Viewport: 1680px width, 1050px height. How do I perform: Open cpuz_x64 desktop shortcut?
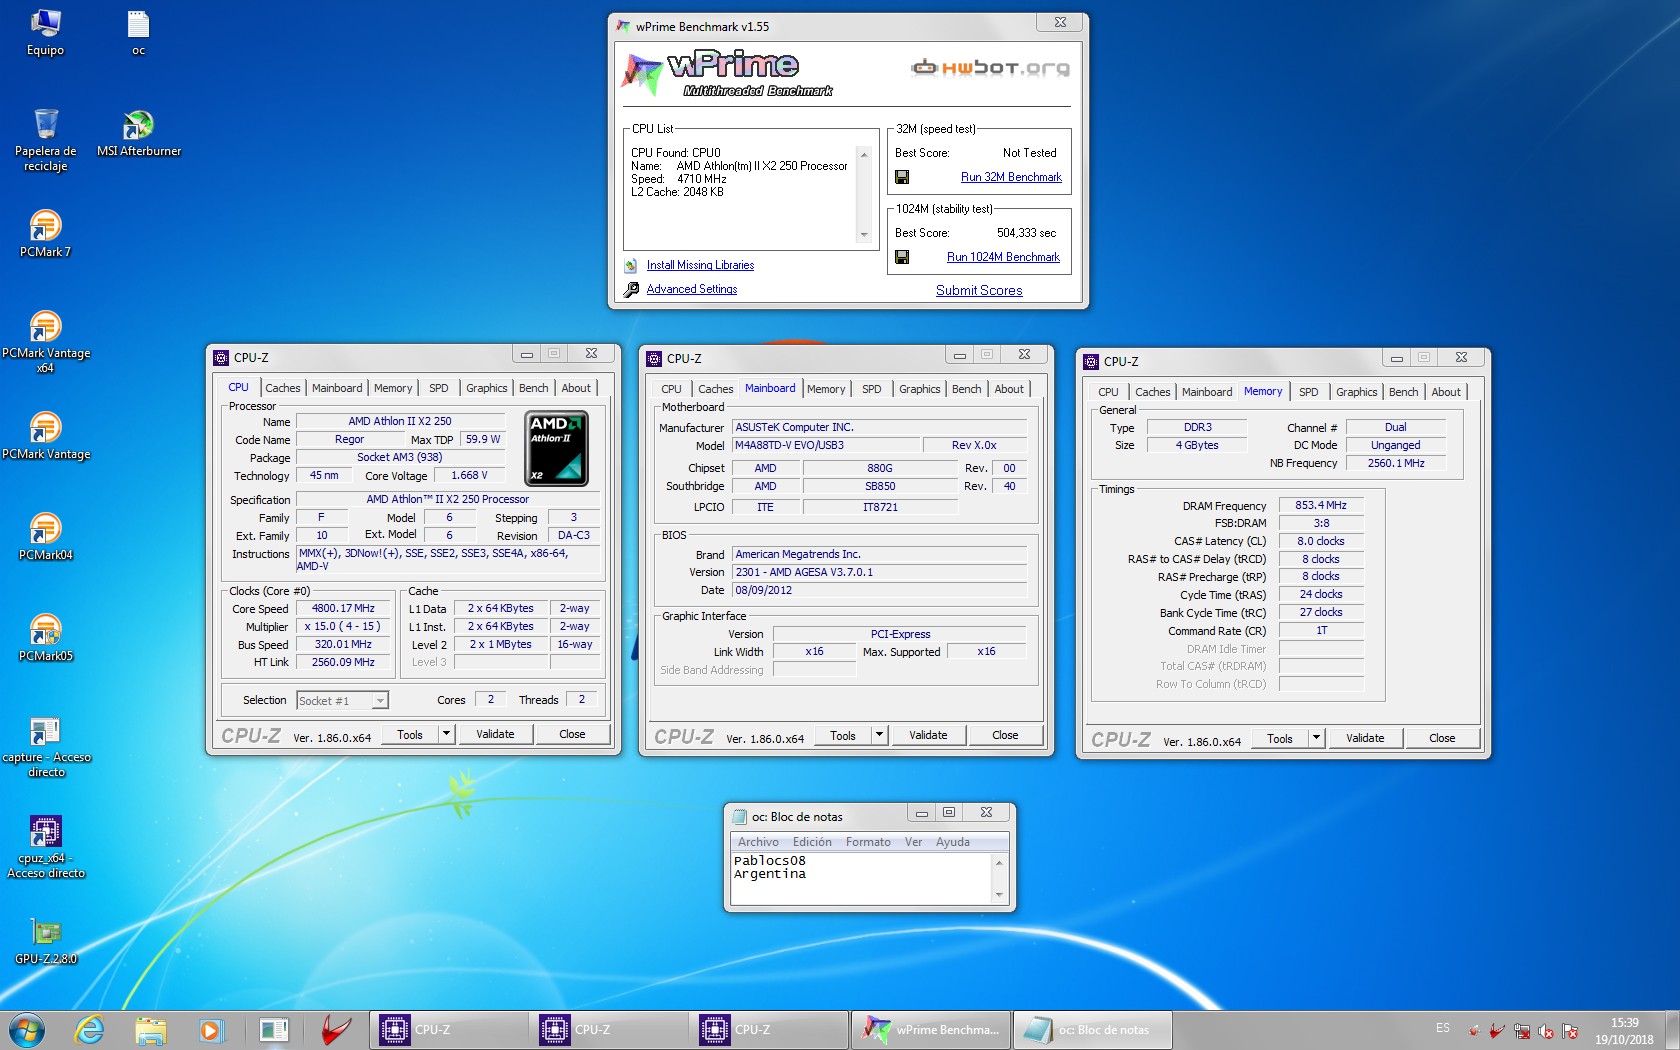45,846
